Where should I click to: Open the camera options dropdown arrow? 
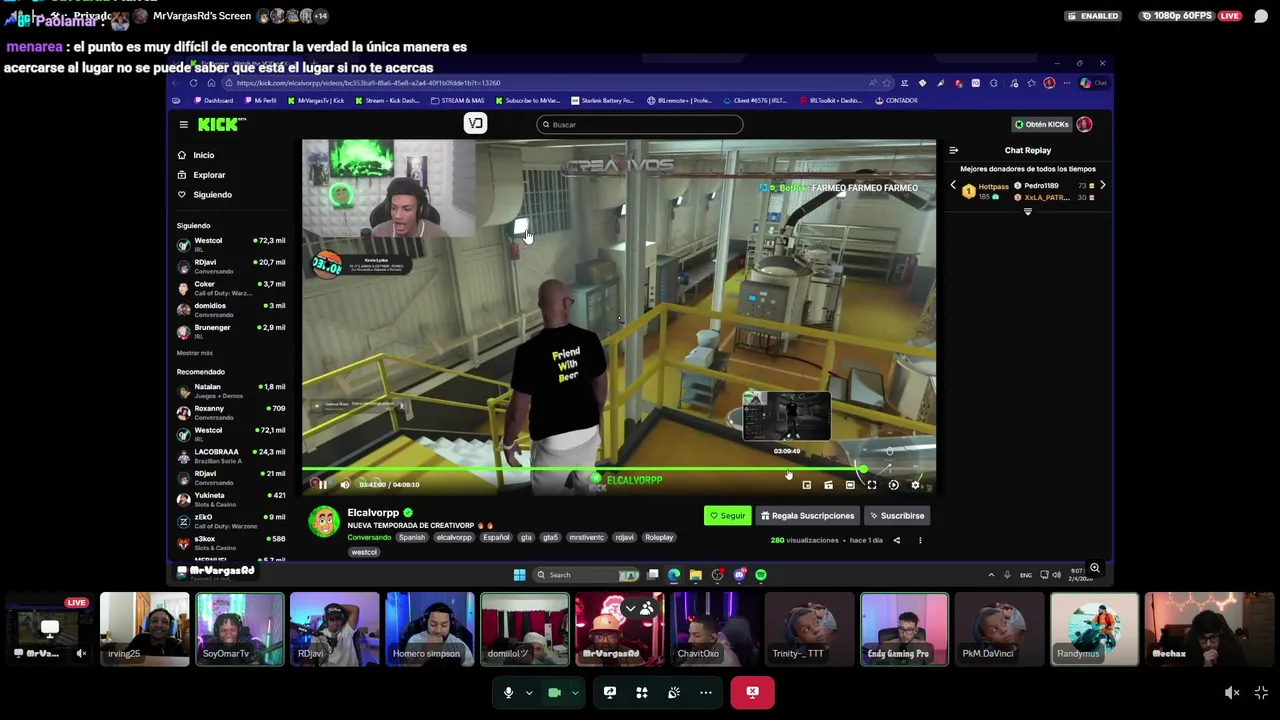coord(575,692)
